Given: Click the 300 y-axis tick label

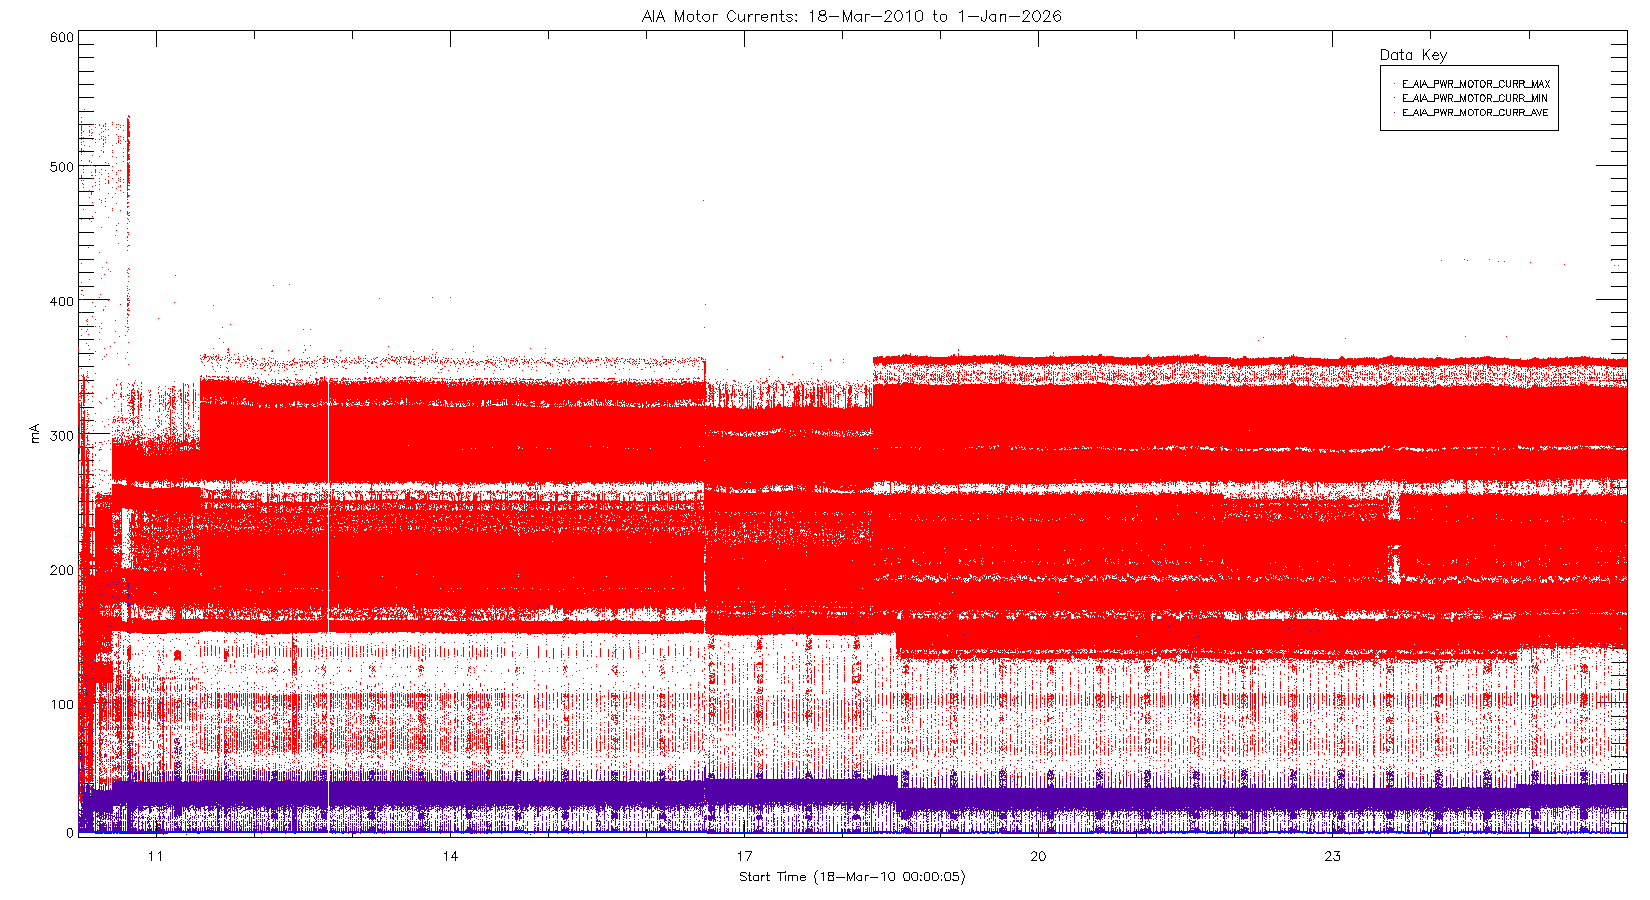Looking at the screenshot, I should tap(61, 436).
